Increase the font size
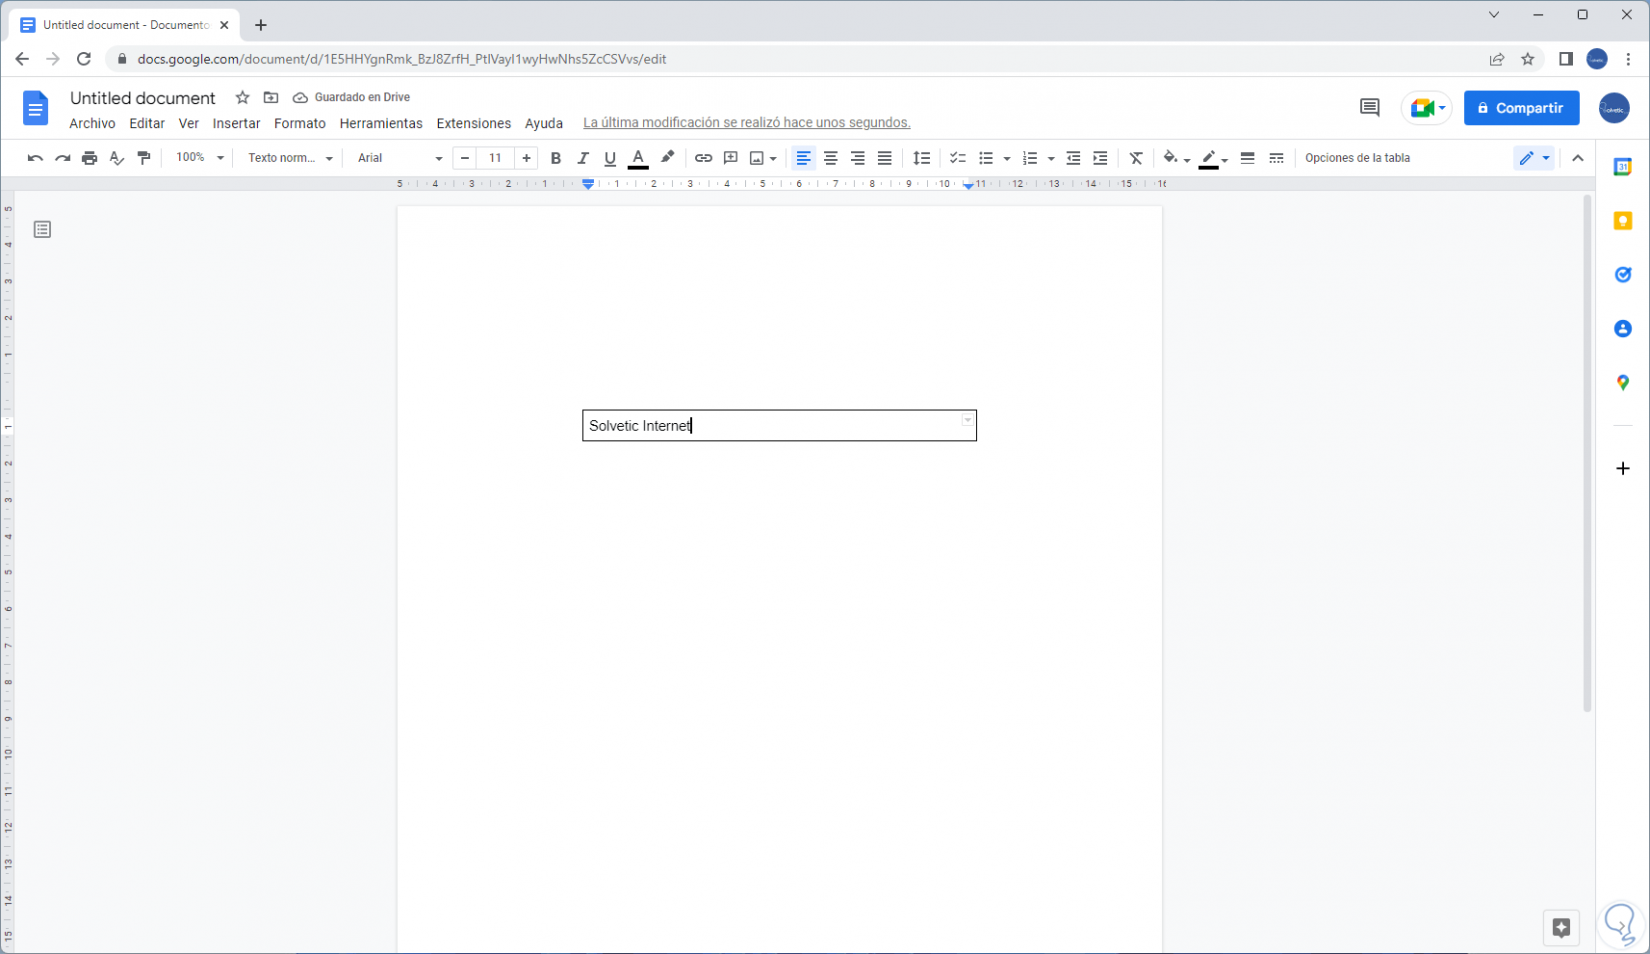 tap(526, 158)
